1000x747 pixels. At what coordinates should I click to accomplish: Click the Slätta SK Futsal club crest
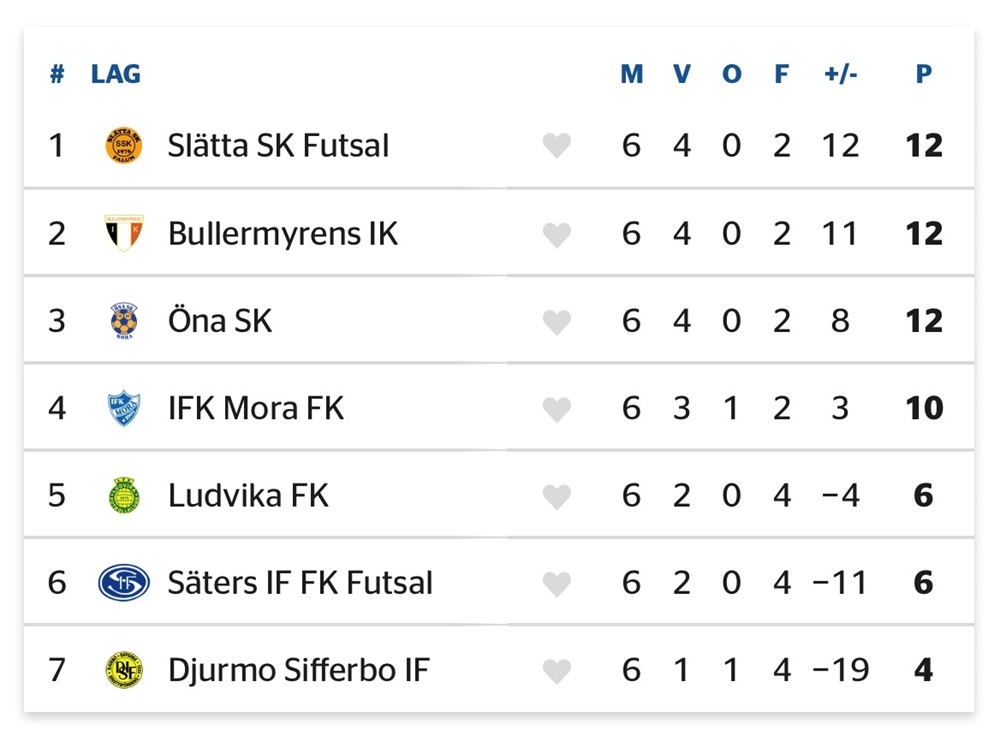click(x=123, y=146)
